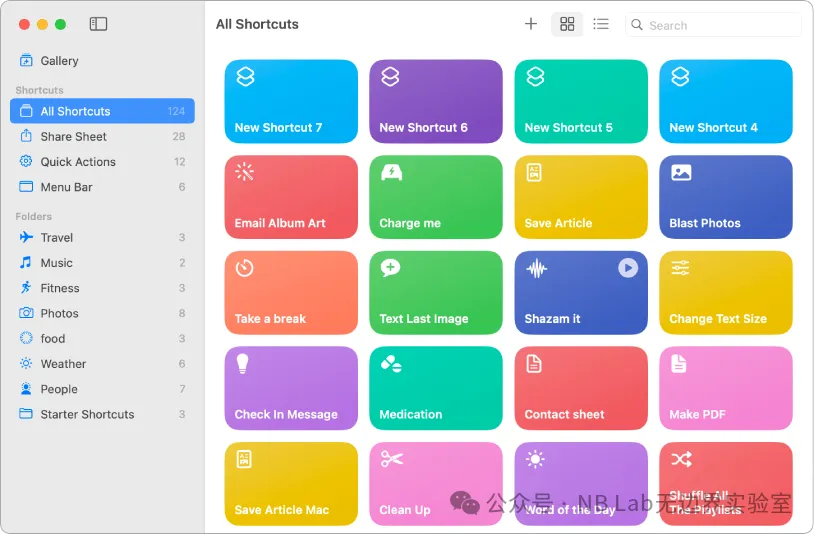Click the airplane icon beside Travel
Screen dimensions: 818x536
(26, 238)
